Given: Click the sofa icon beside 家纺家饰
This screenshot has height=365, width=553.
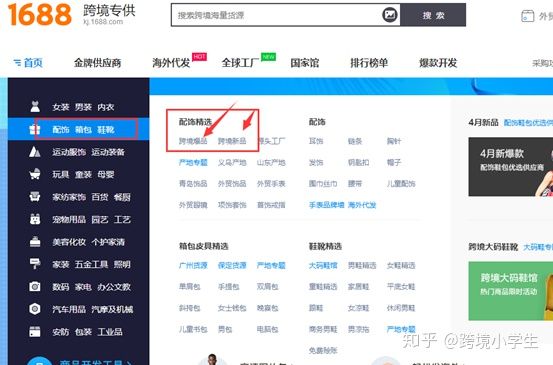Looking at the screenshot, I should tap(35, 196).
